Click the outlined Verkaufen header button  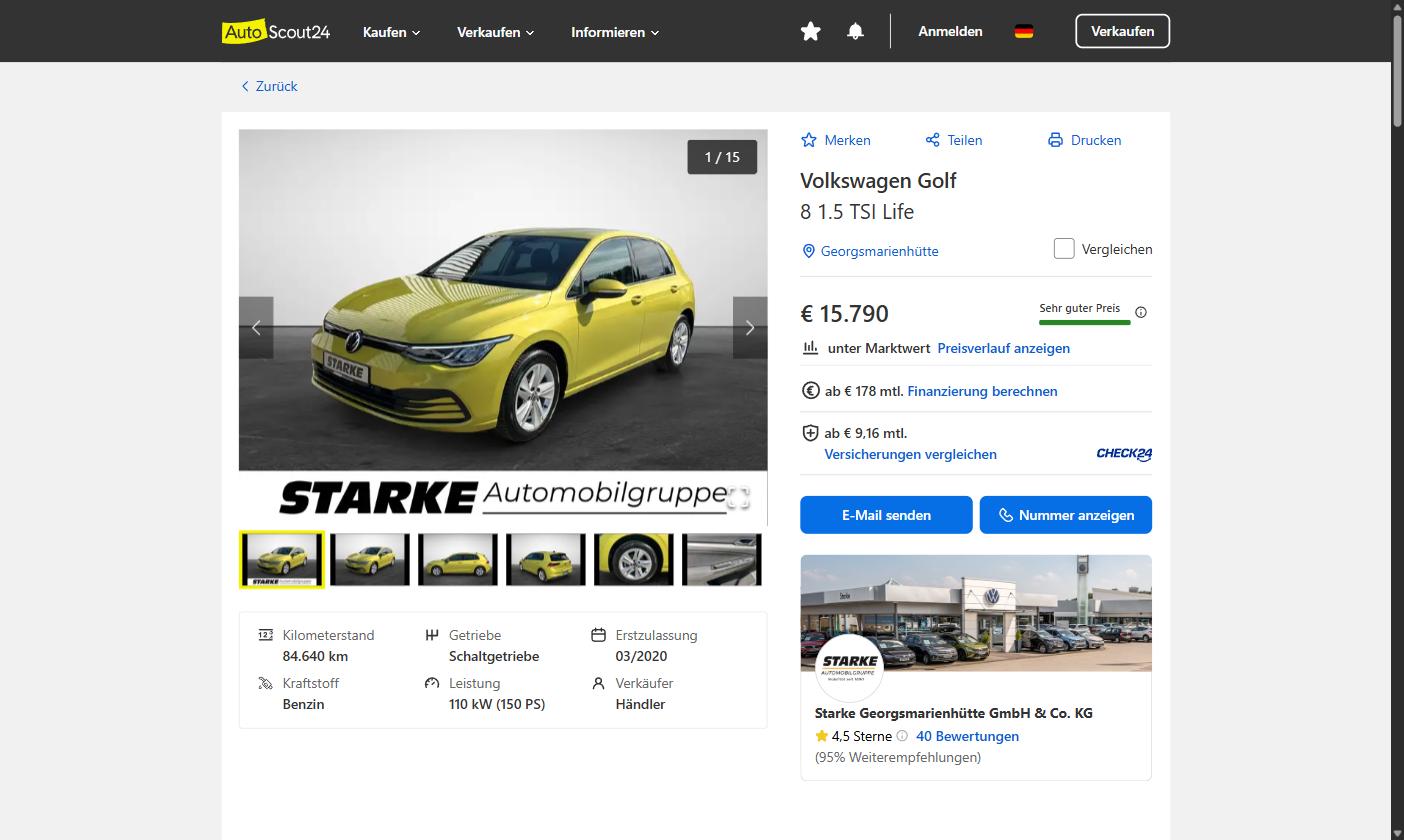click(1122, 31)
